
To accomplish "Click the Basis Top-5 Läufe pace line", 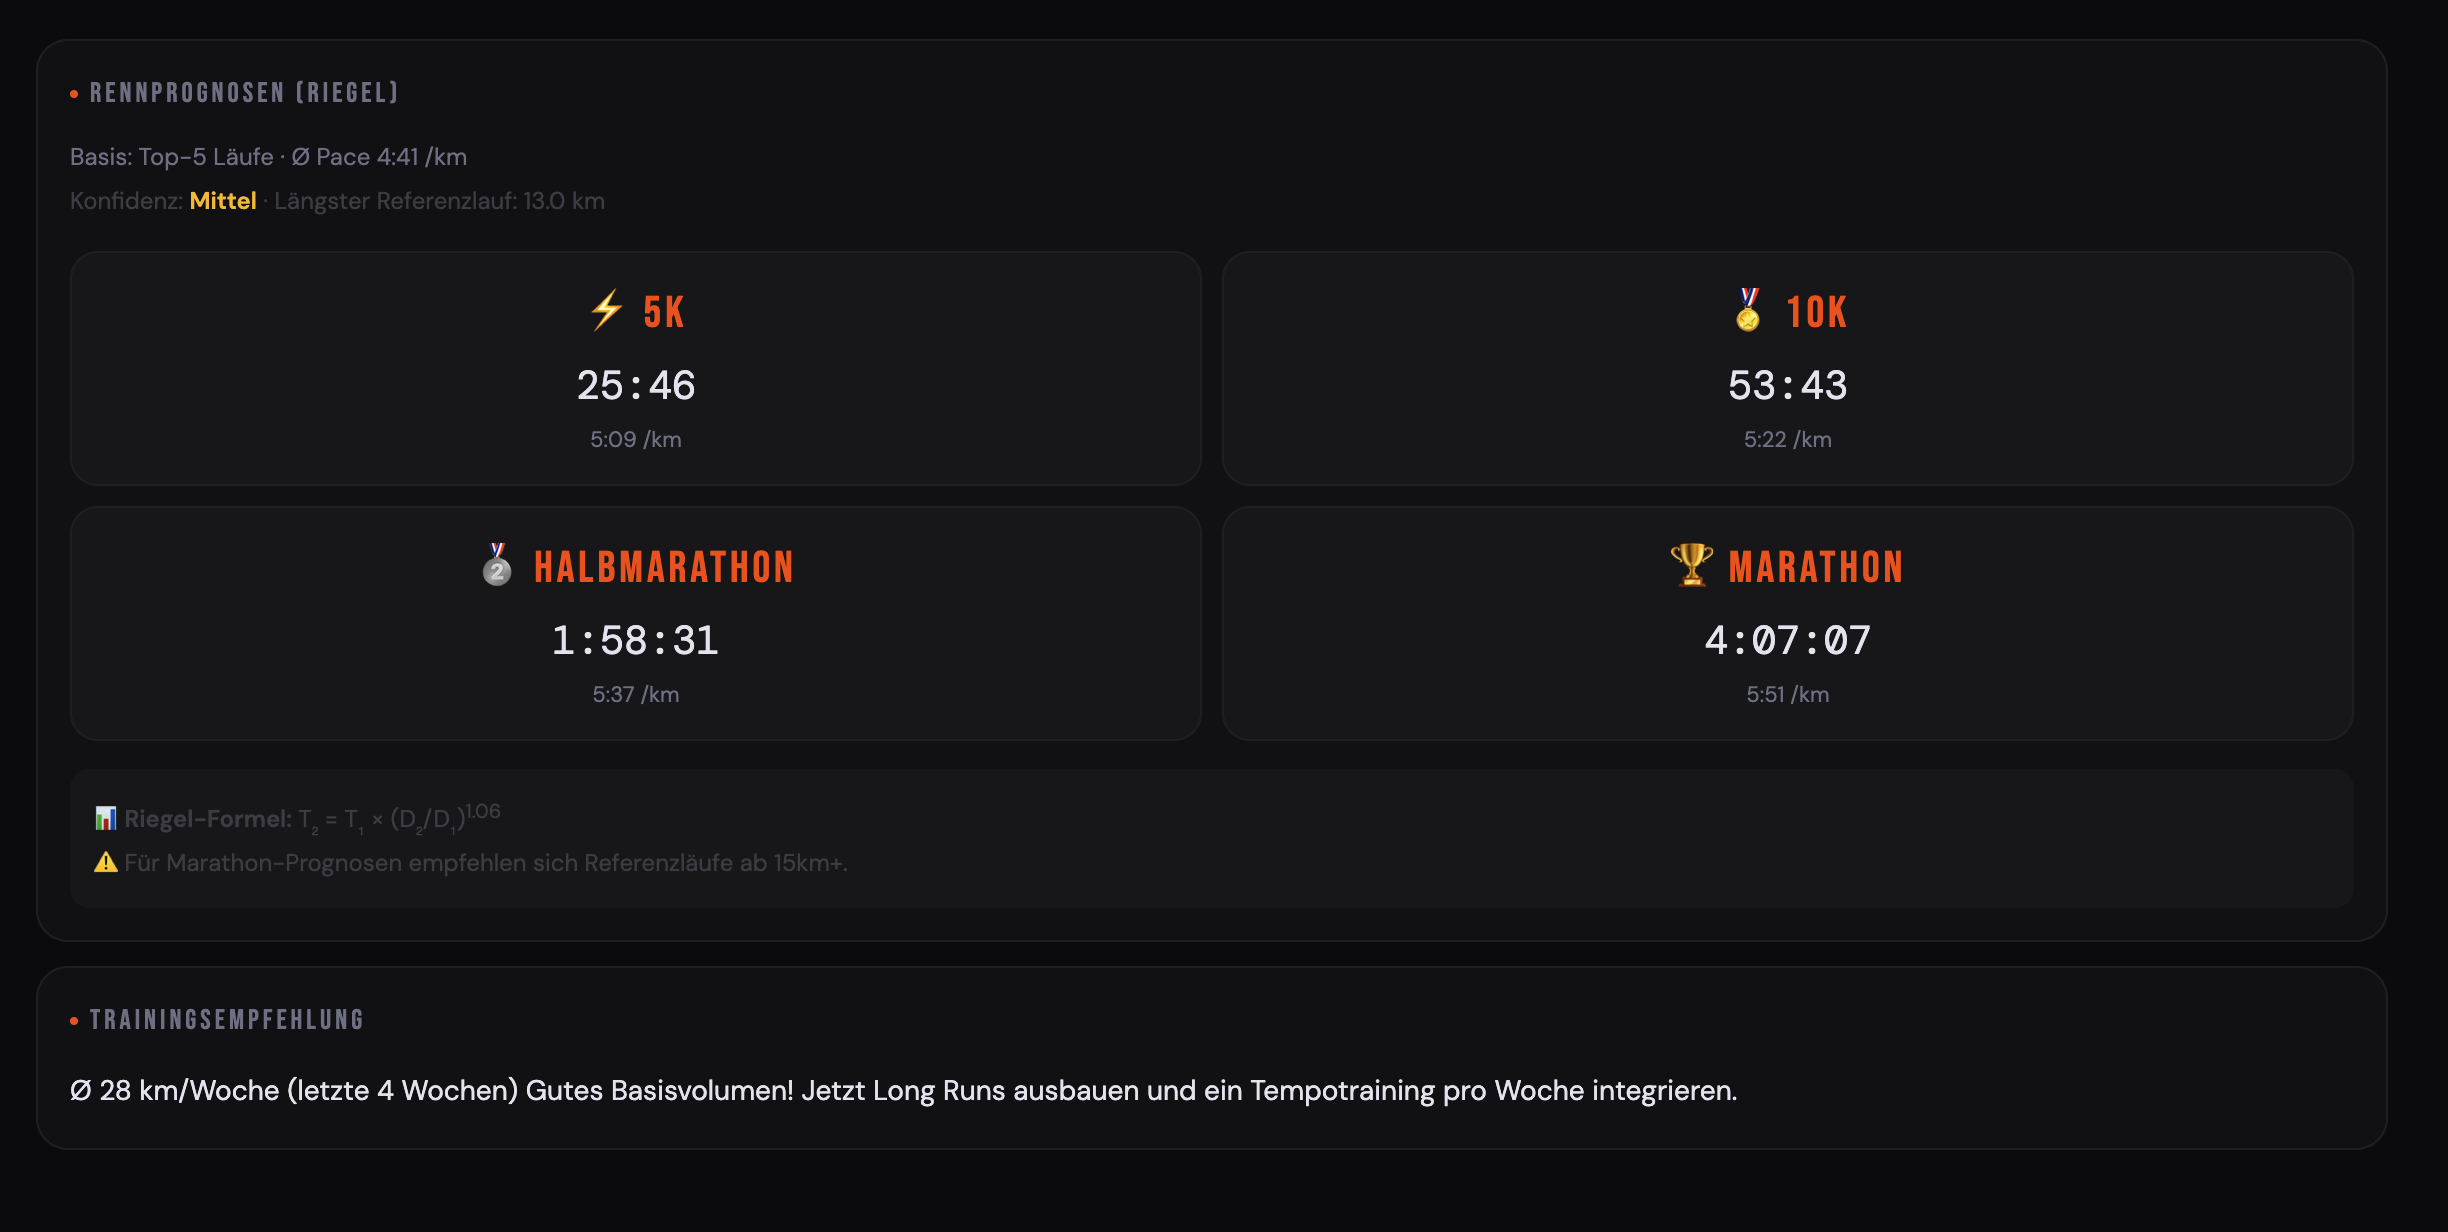I will (x=268, y=157).
